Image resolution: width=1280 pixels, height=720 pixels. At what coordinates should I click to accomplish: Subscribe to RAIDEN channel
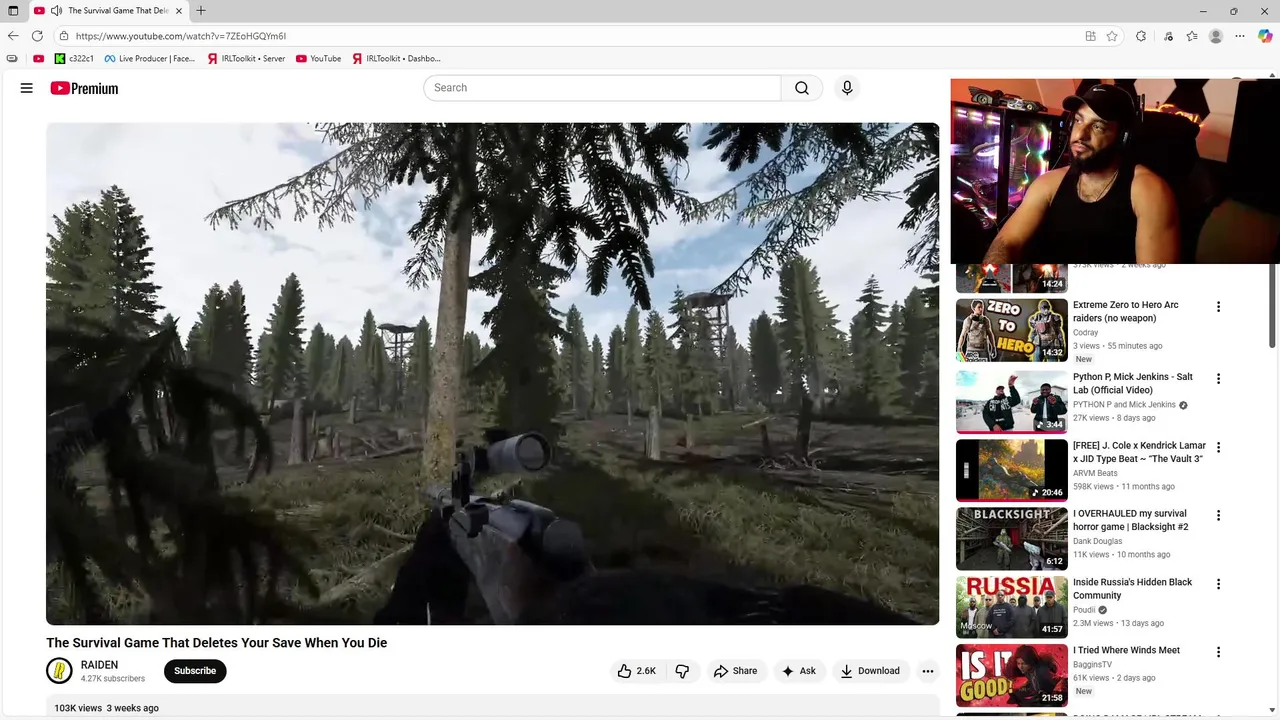pyautogui.click(x=195, y=671)
